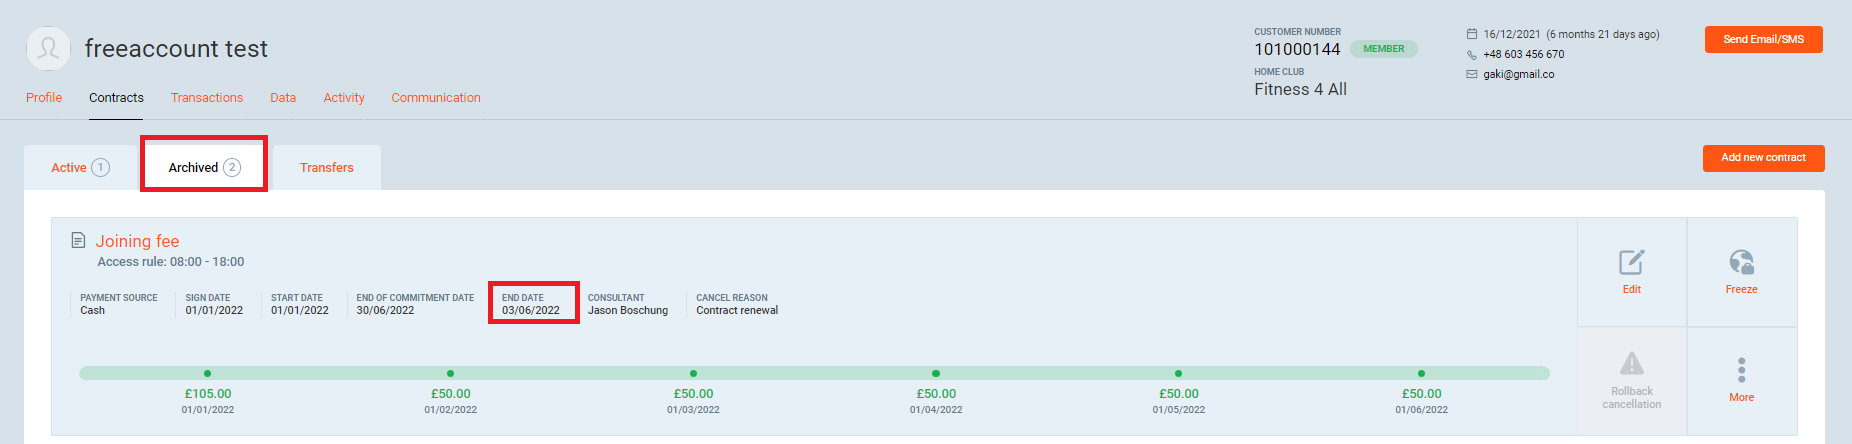
Task: Select the Active contracts tab
Action: point(79,168)
